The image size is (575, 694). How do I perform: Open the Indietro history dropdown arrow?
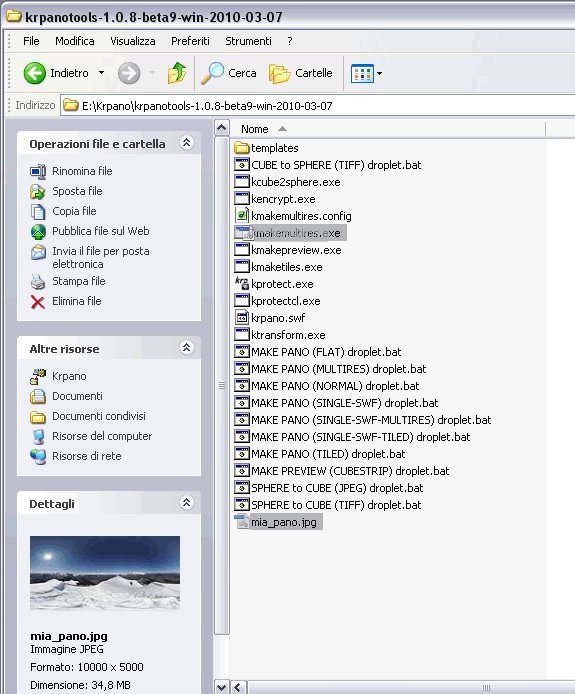coord(101,73)
